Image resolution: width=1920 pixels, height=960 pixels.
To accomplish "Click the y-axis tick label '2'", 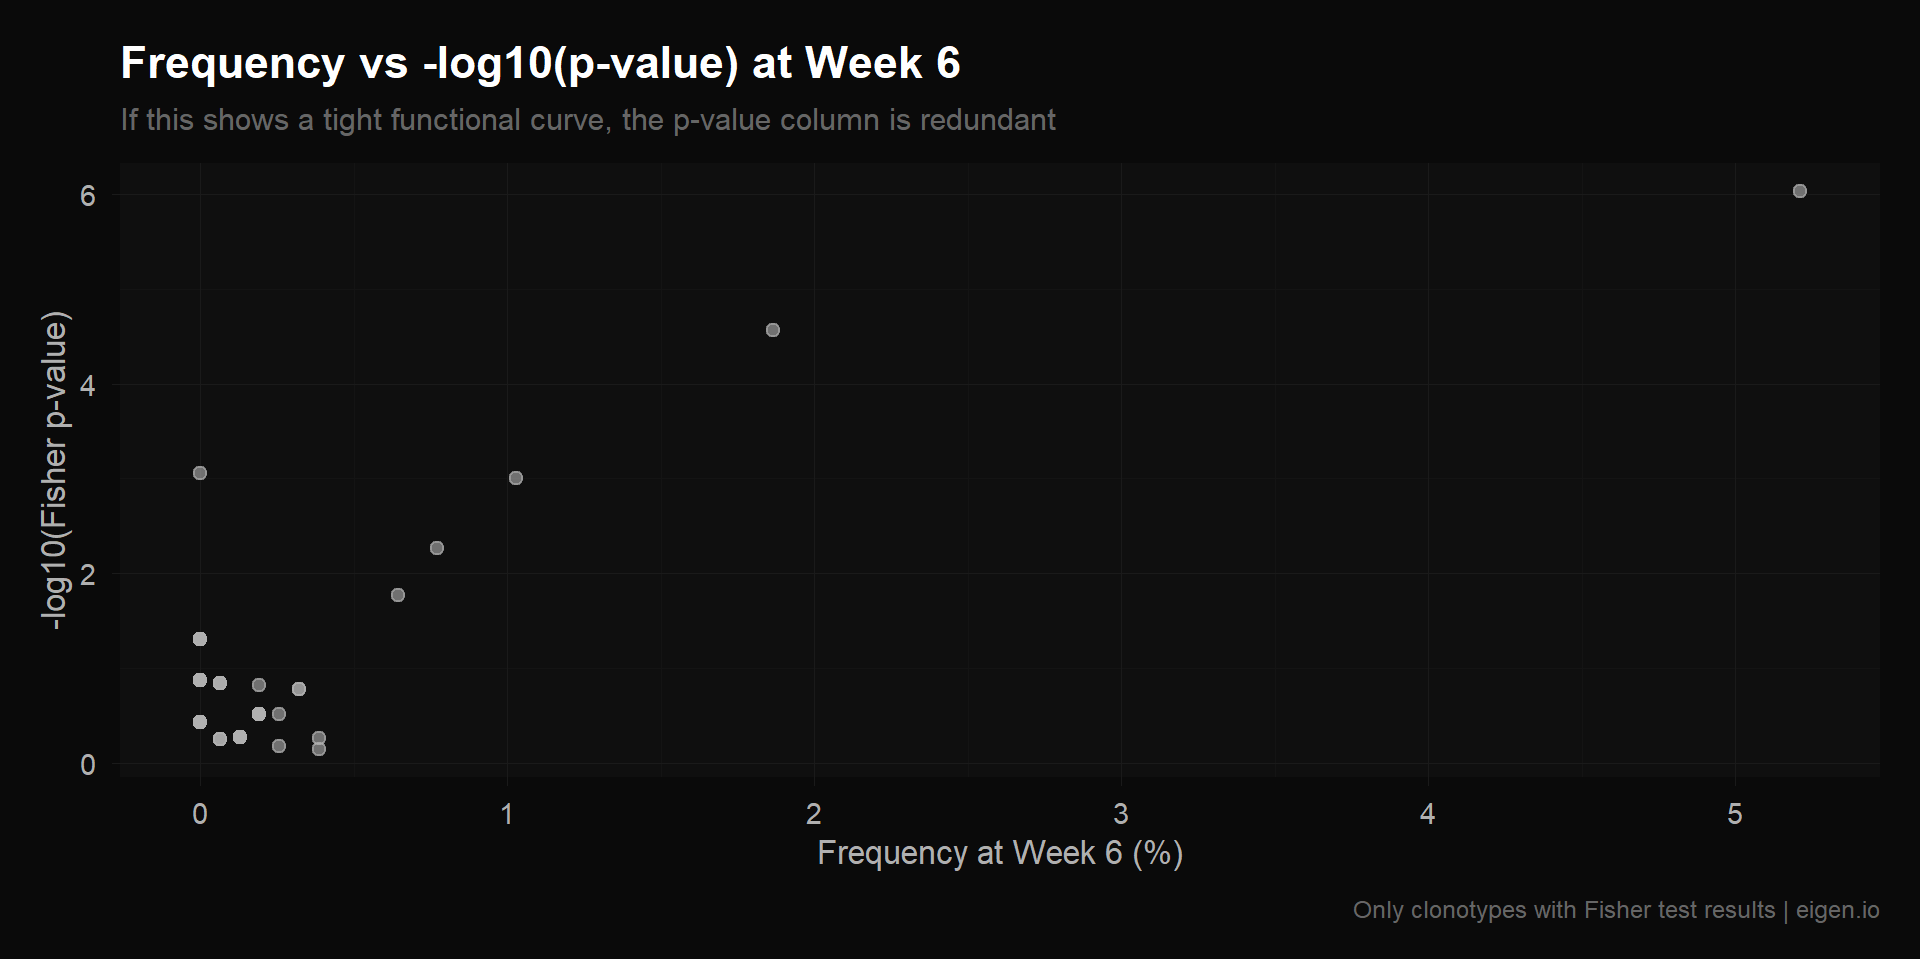I will [88, 575].
